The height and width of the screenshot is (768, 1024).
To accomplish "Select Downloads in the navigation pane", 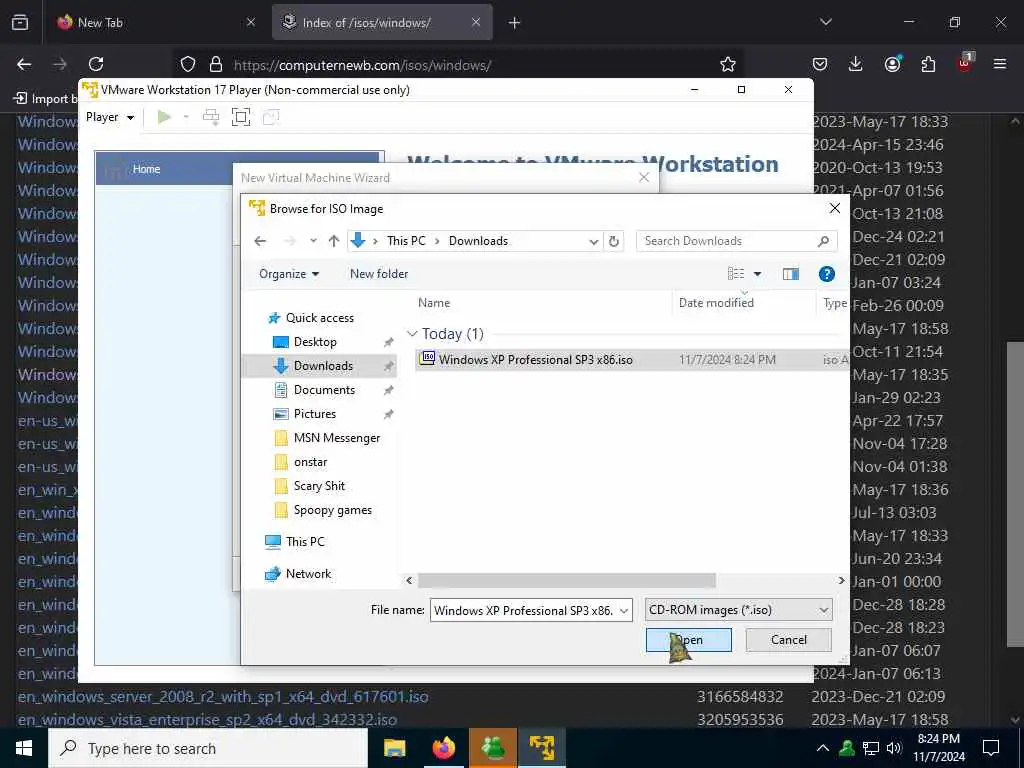I will point(320,366).
